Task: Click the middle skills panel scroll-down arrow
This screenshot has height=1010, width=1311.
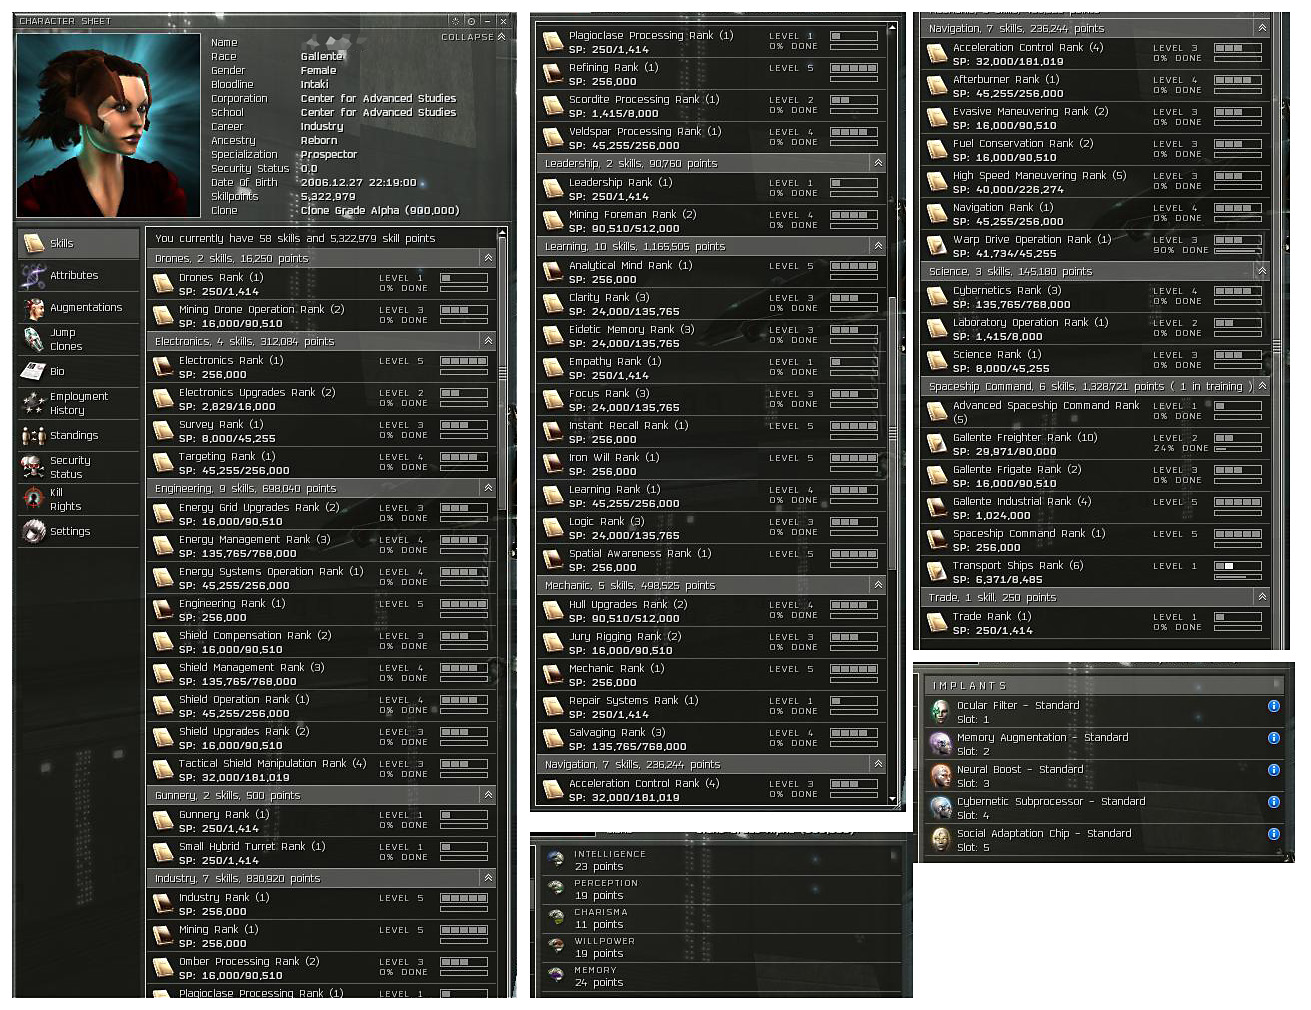Action: pyautogui.click(x=892, y=799)
